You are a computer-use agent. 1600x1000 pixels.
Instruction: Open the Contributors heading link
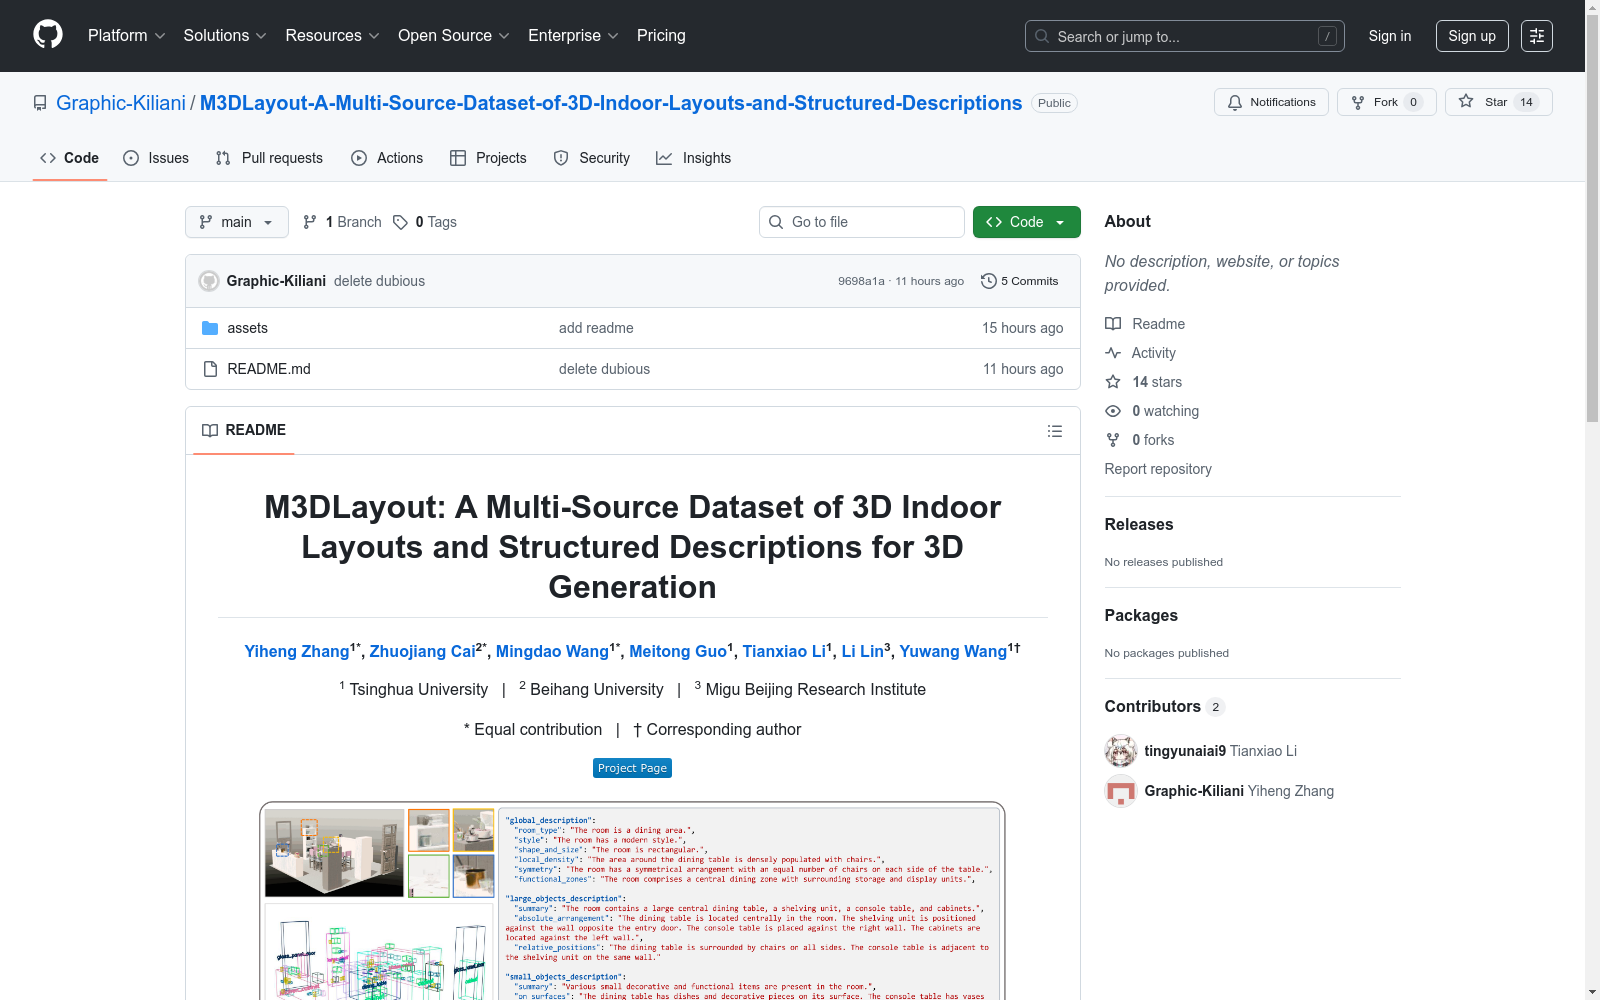click(x=1164, y=706)
